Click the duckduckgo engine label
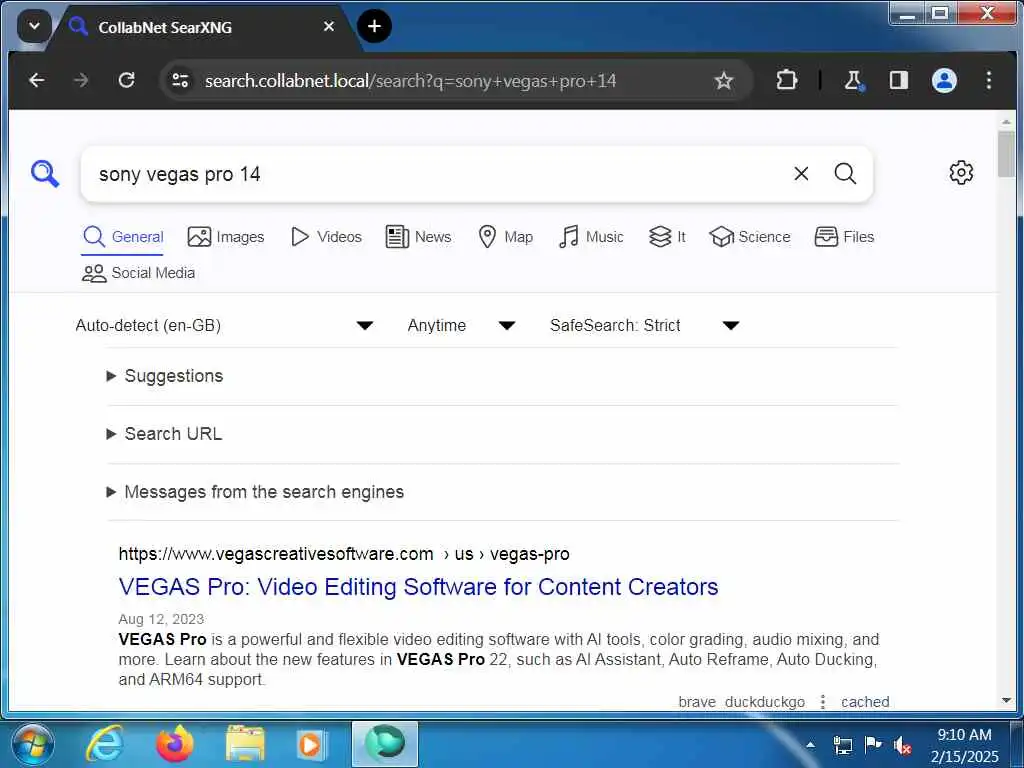This screenshot has width=1024, height=768. pos(765,702)
